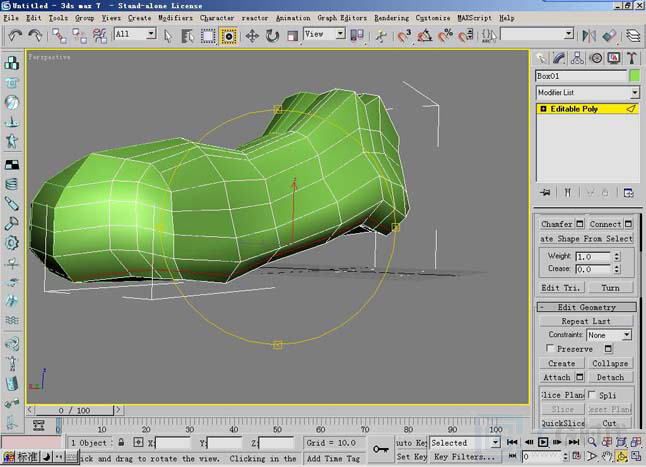This screenshot has width=646, height=467.
Task: Expand the Editable Poly stack entry
Action: [x=543, y=109]
